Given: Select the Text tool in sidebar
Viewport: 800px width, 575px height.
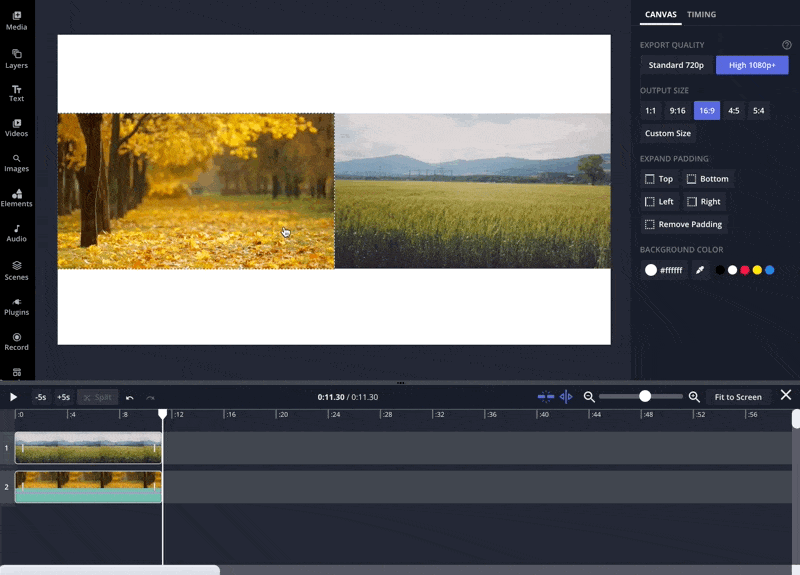Looking at the screenshot, I should point(17,93).
